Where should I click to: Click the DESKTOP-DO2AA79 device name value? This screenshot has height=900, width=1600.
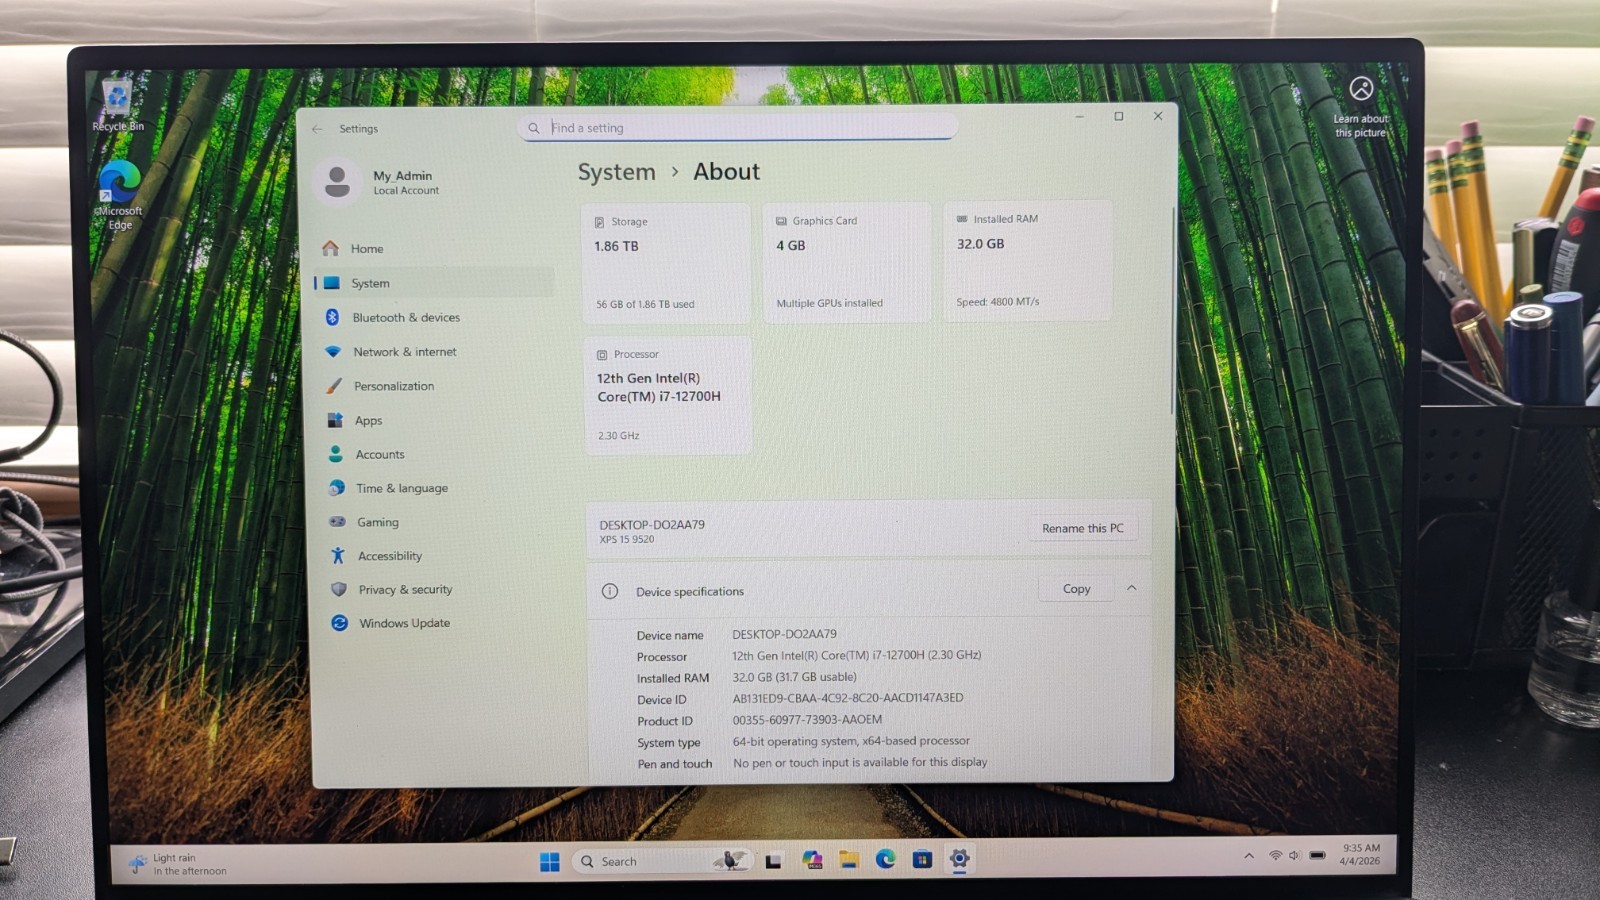click(784, 634)
